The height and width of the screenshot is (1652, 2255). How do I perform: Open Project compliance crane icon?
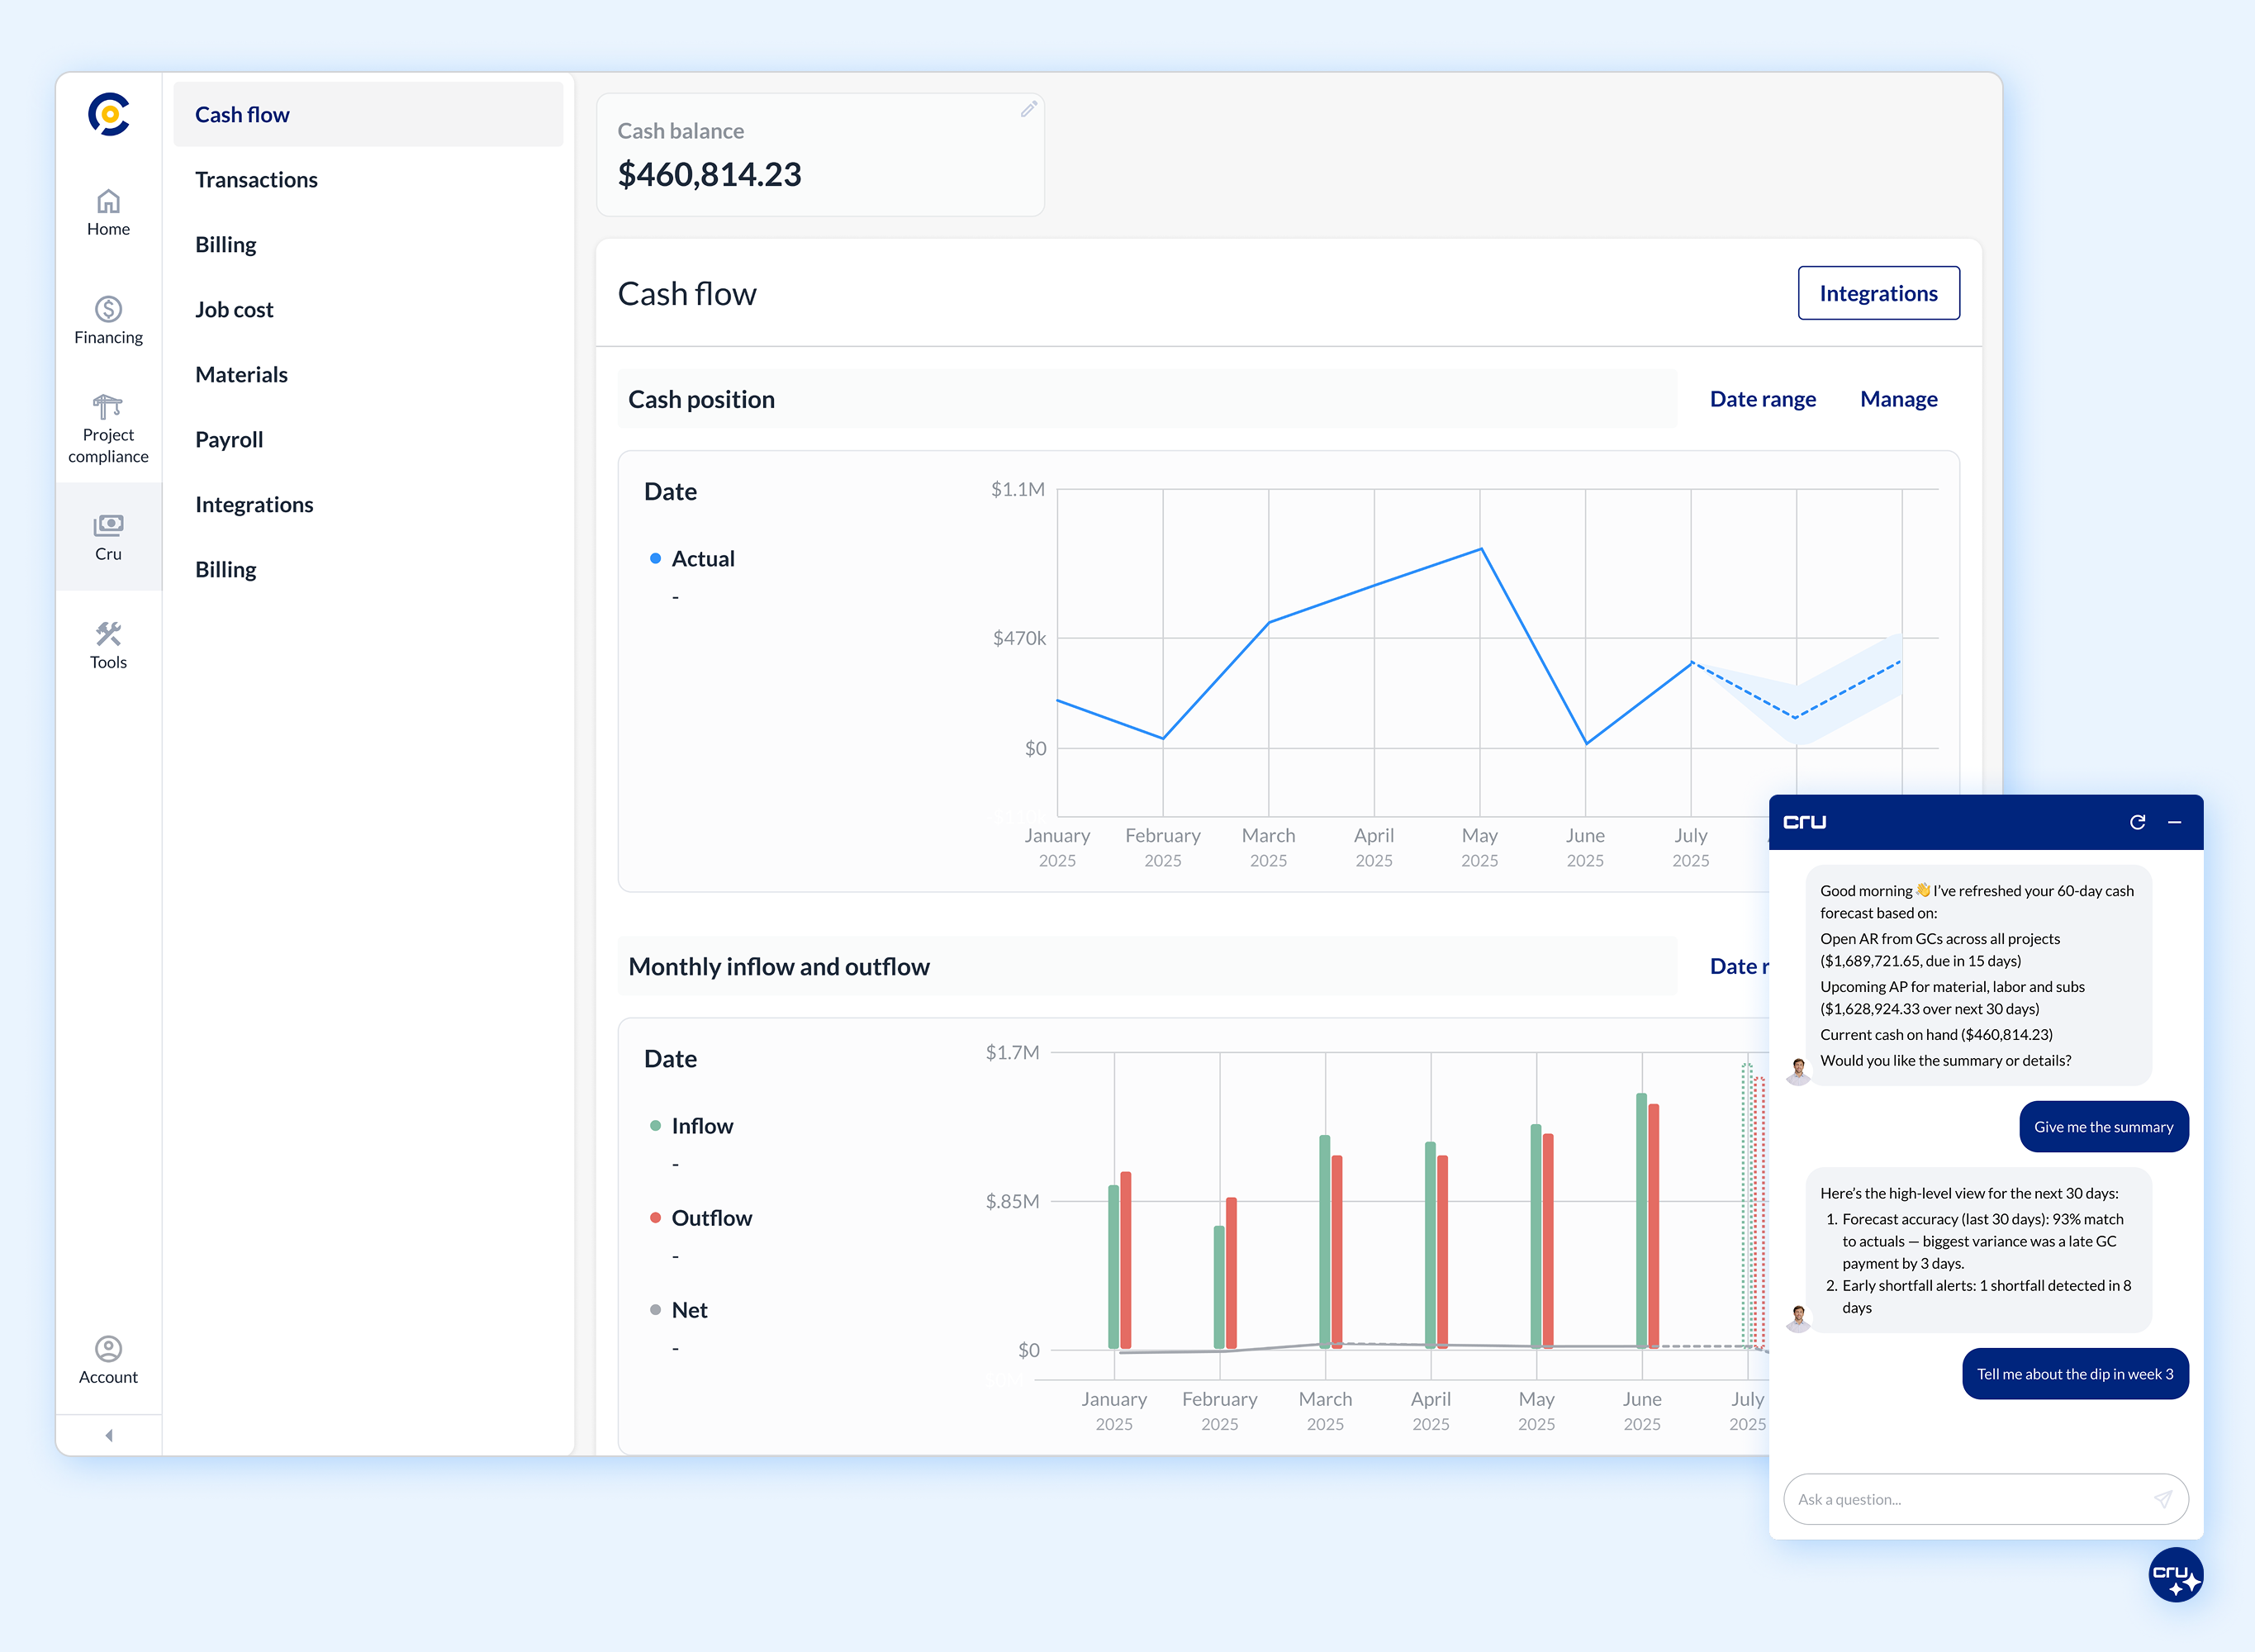click(x=108, y=407)
